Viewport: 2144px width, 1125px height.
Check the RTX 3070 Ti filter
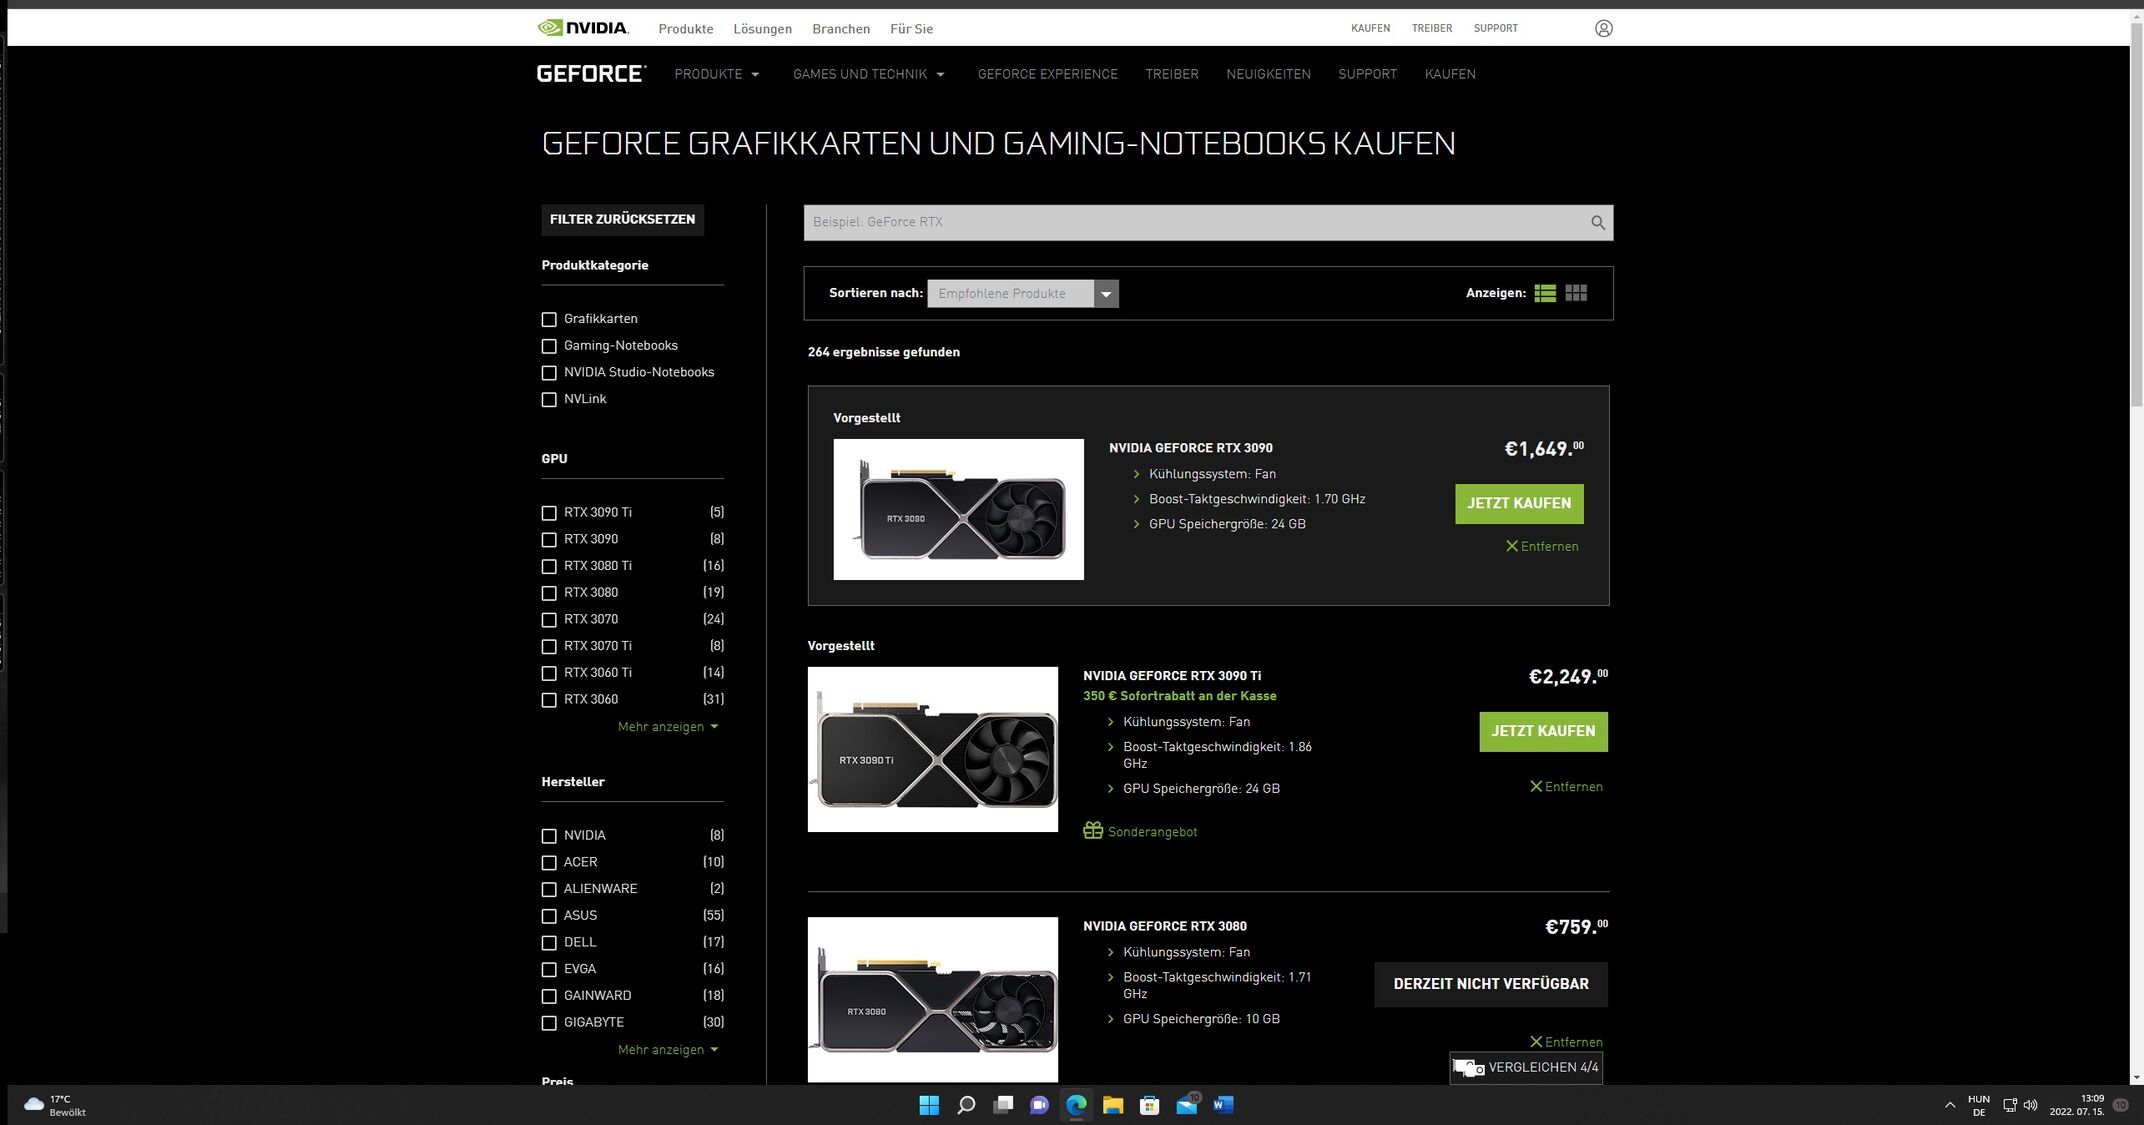tap(549, 647)
